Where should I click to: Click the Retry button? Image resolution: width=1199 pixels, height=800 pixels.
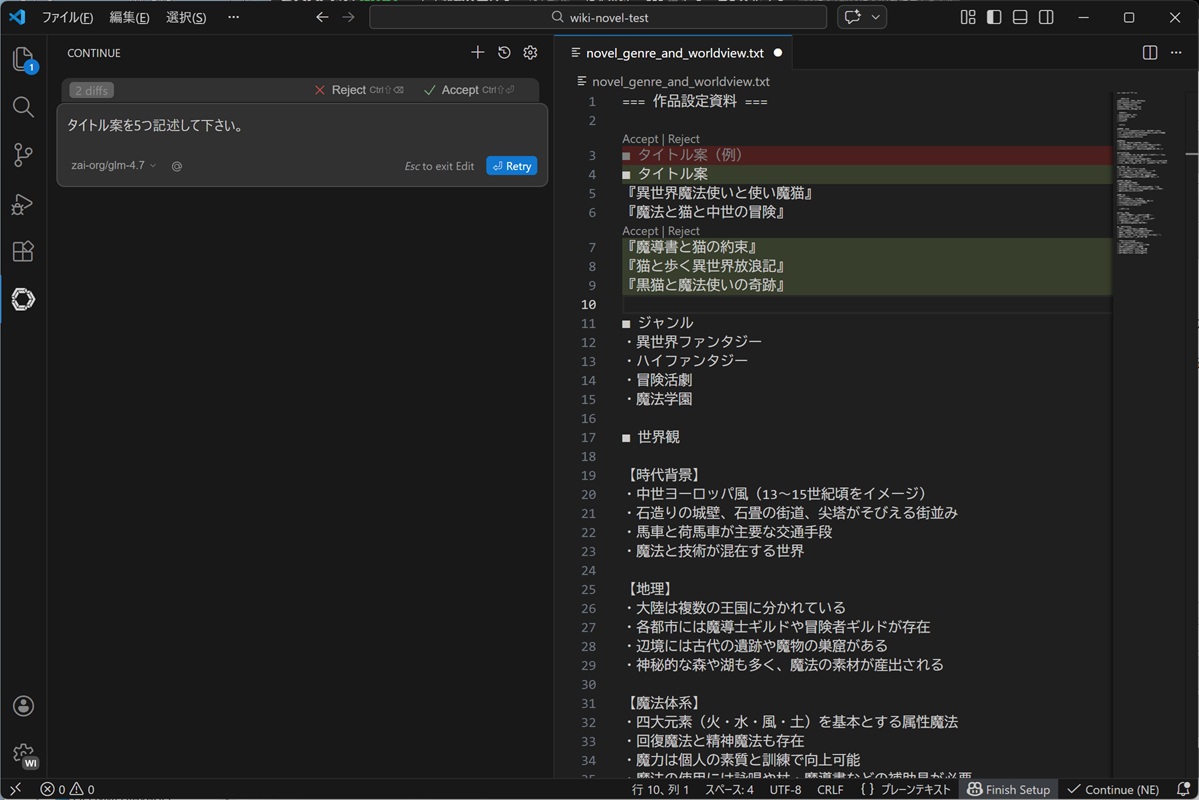(511, 166)
